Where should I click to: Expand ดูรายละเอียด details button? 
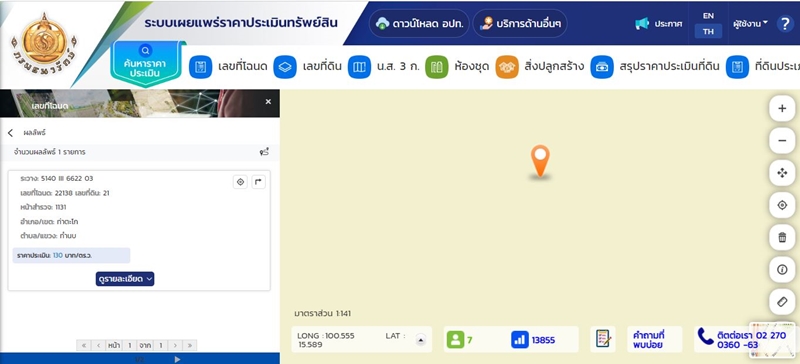click(x=125, y=279)
